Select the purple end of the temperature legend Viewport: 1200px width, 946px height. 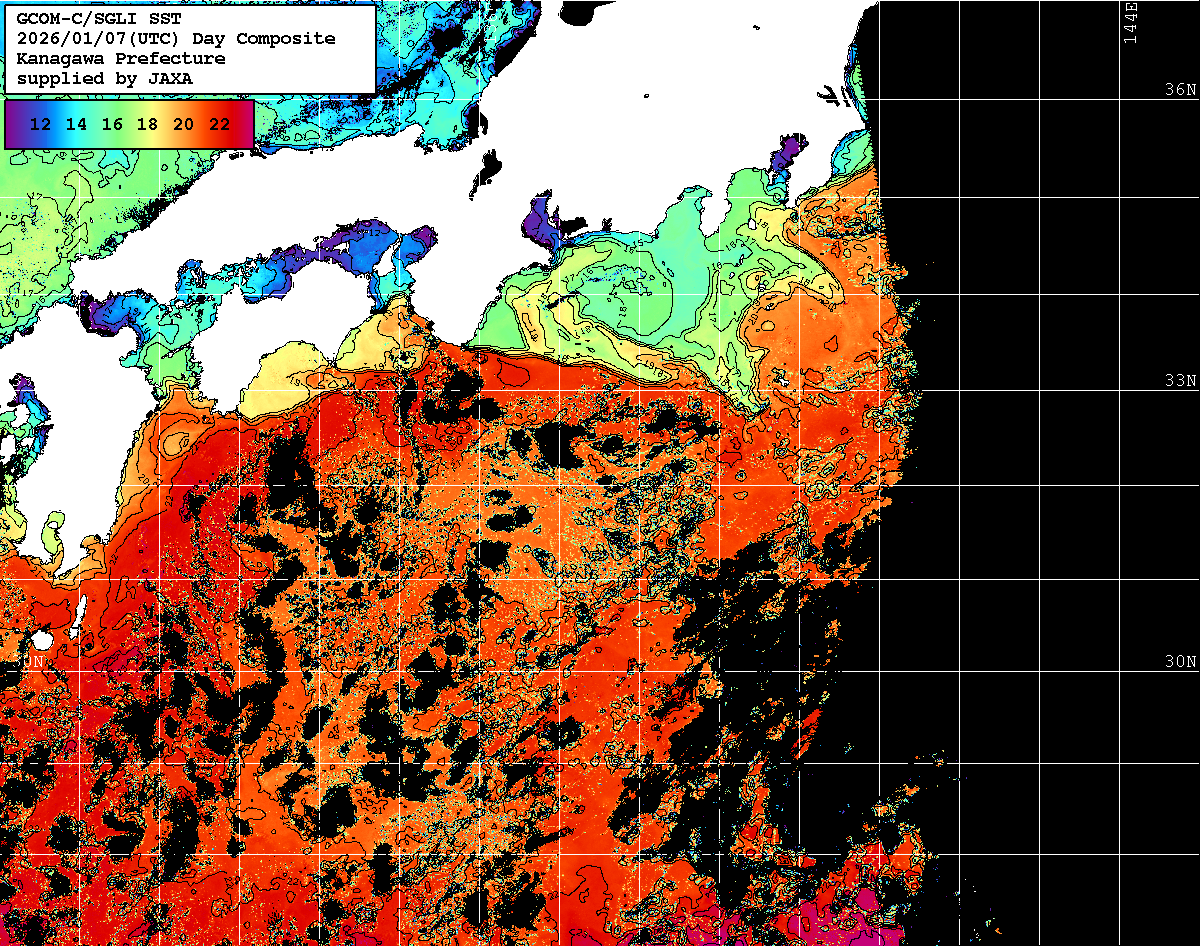[14, 124]
